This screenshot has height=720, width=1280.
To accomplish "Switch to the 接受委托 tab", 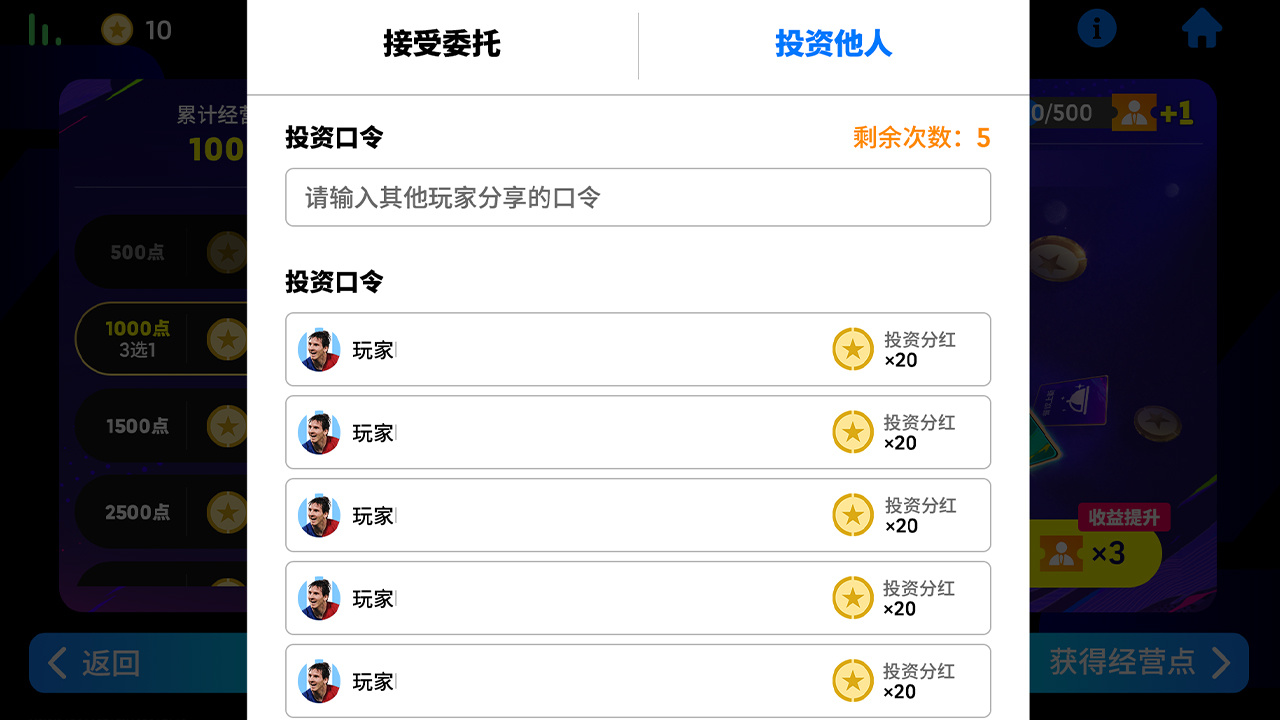I will pos(441,43).
